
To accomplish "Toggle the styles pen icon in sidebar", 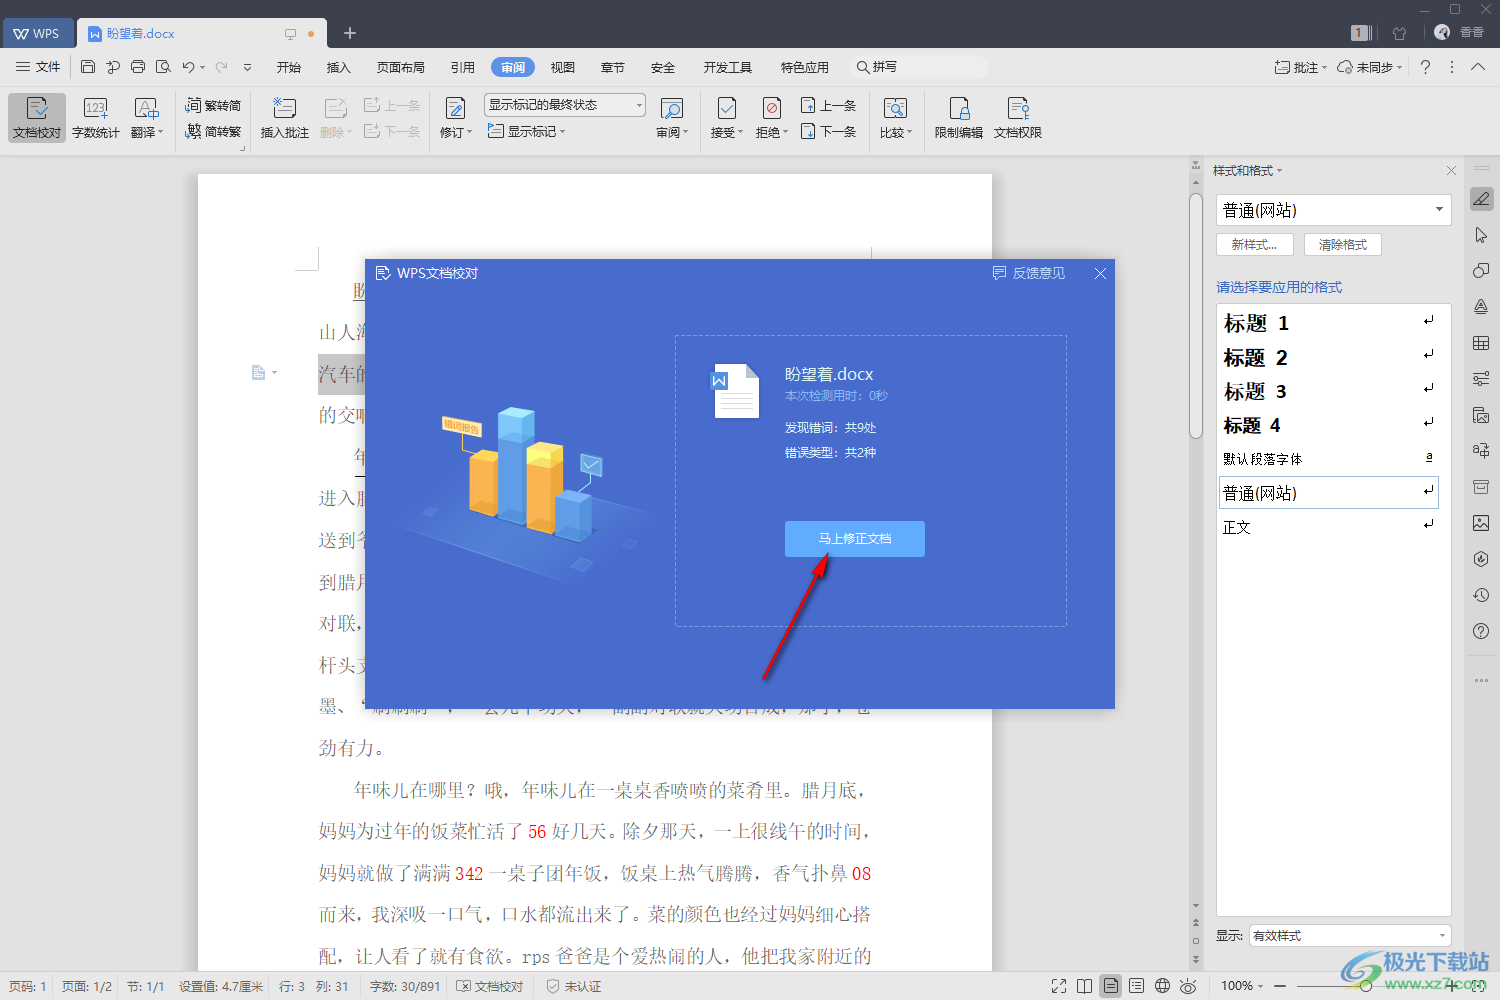I will coord(1481,199).
